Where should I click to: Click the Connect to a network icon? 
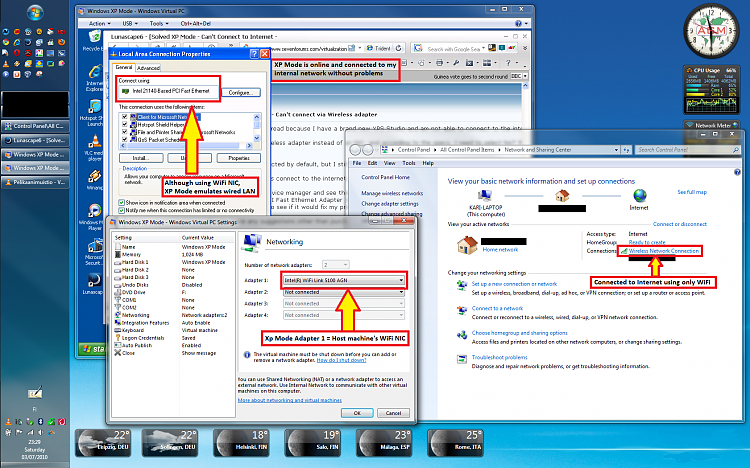[x=462, y=310]
